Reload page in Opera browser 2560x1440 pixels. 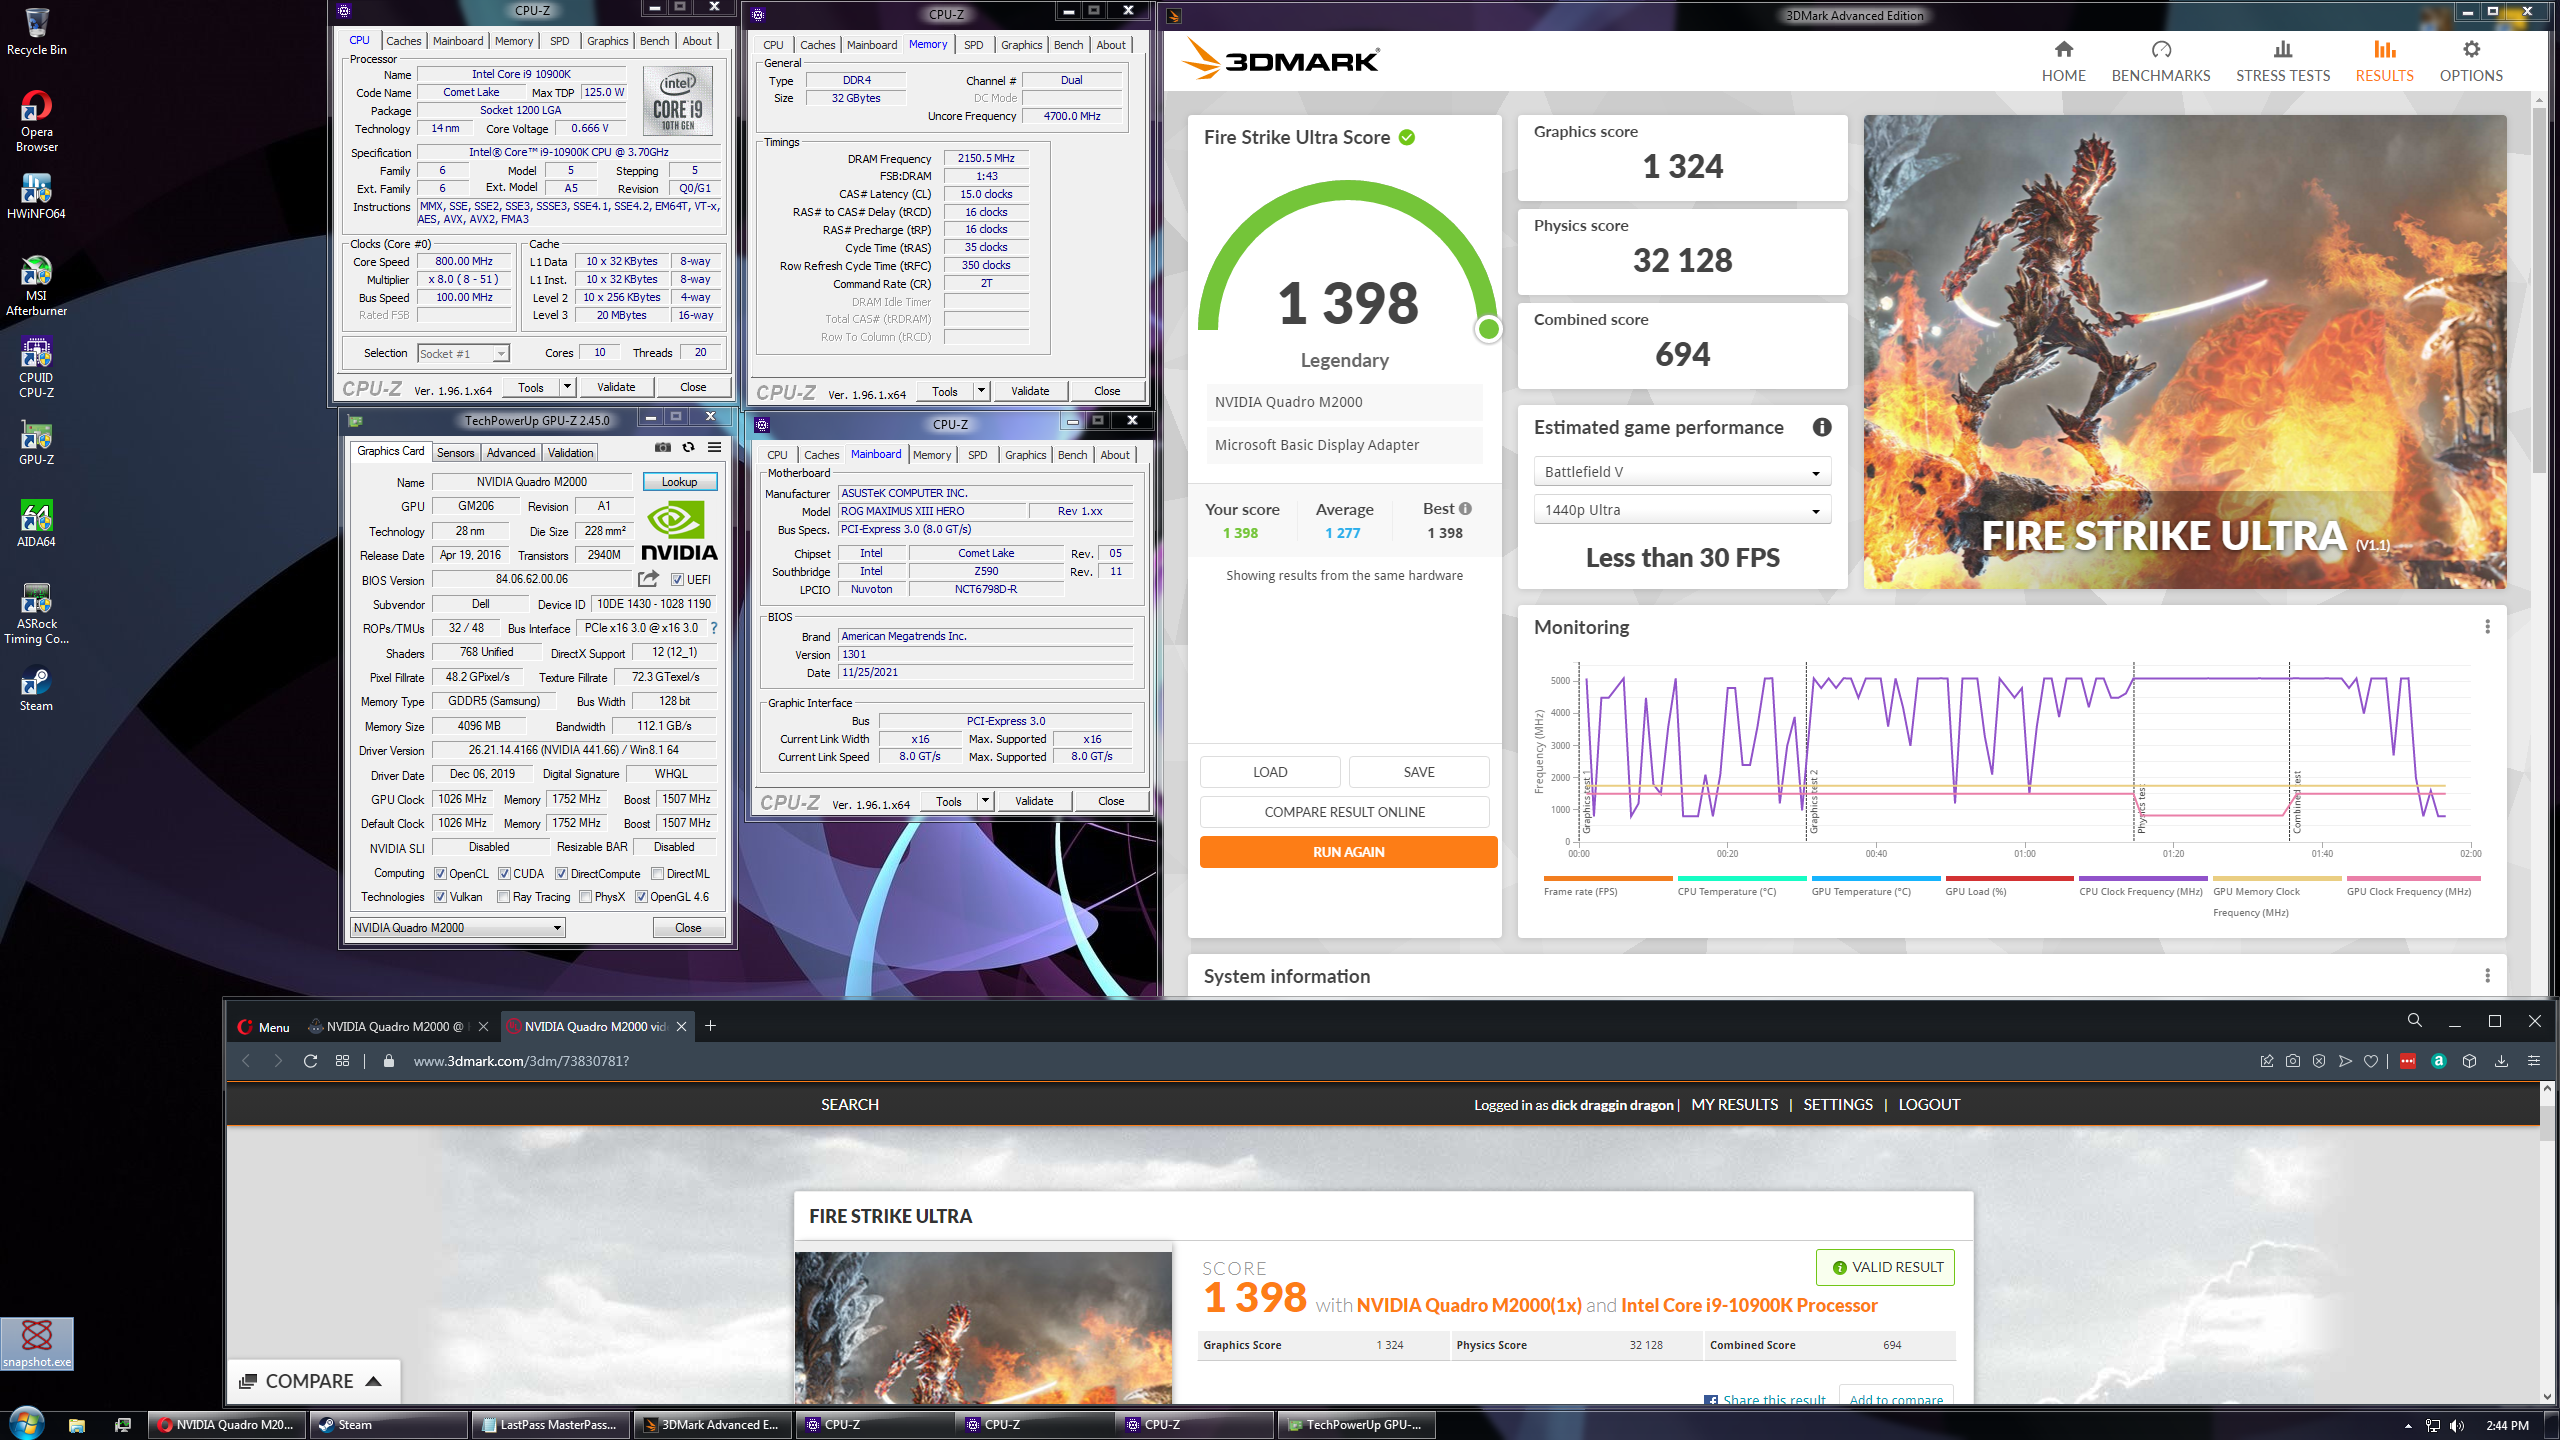(x=310, y=1061)
